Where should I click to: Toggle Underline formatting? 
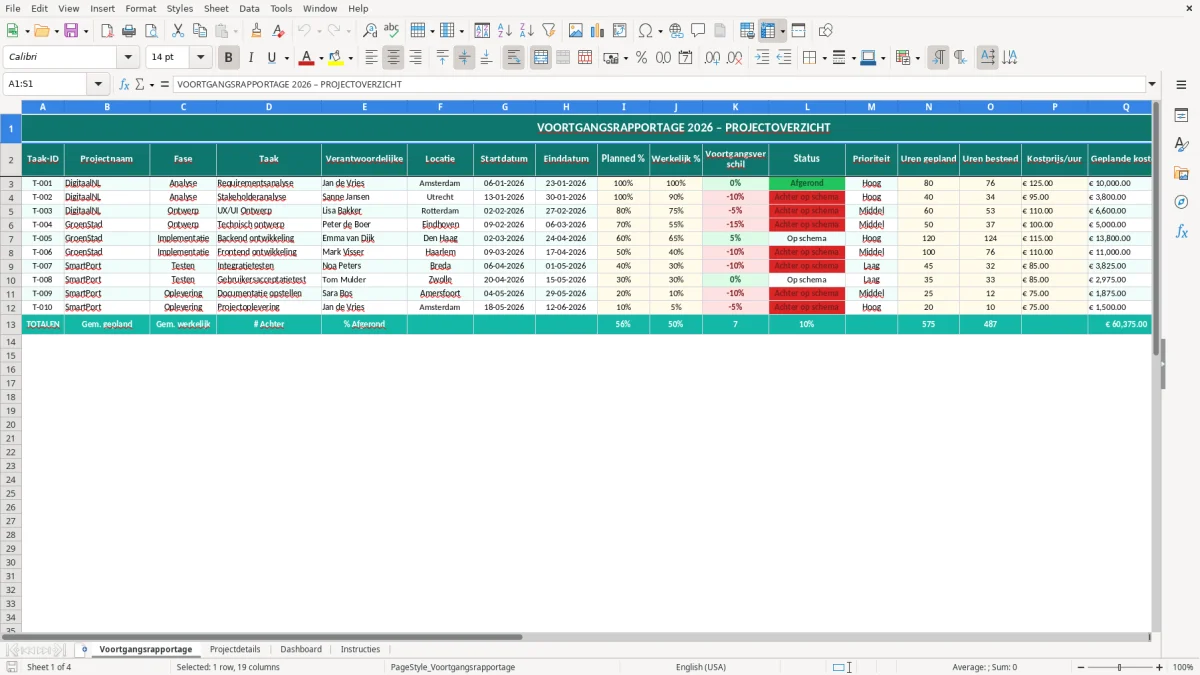pyautogui.click(x=272, y=58)
